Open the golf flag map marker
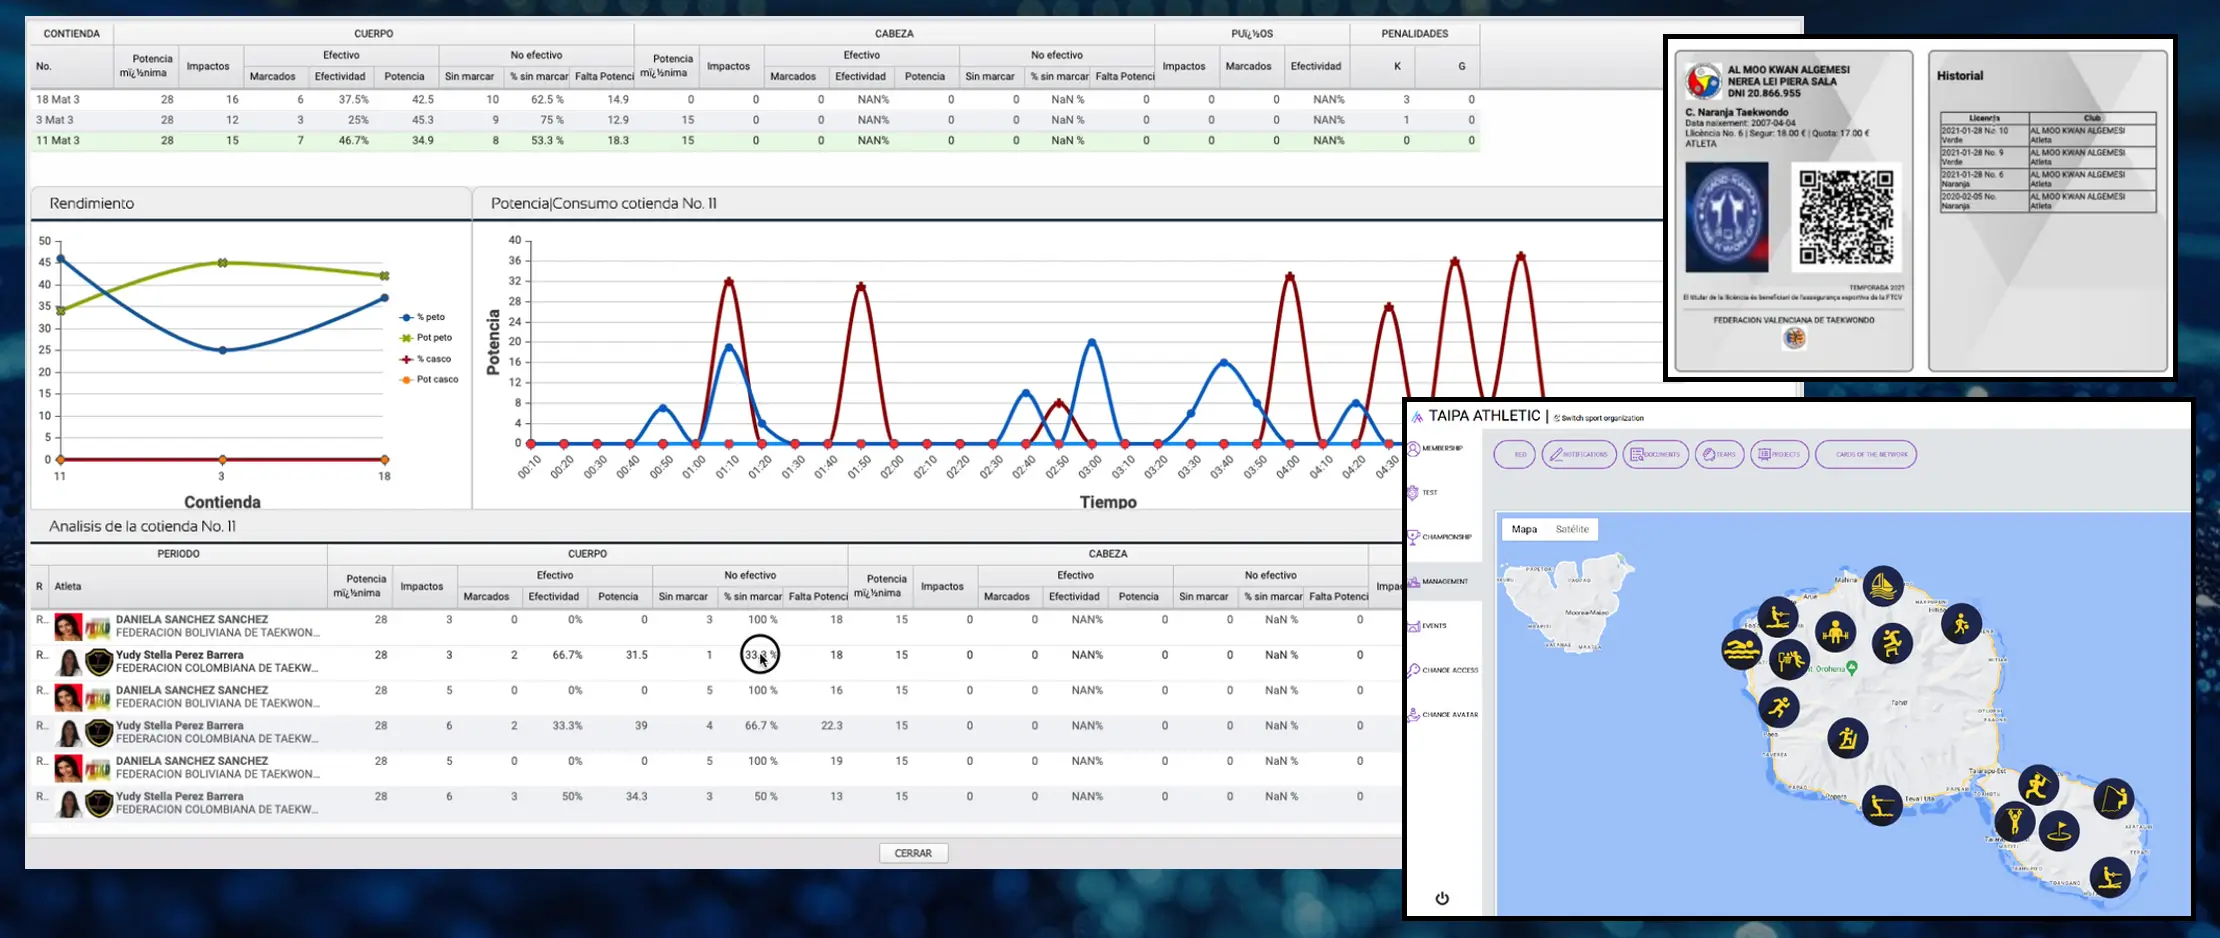Image resolution: width=2220 pixels, height=938 pixels. point(2059,831)
